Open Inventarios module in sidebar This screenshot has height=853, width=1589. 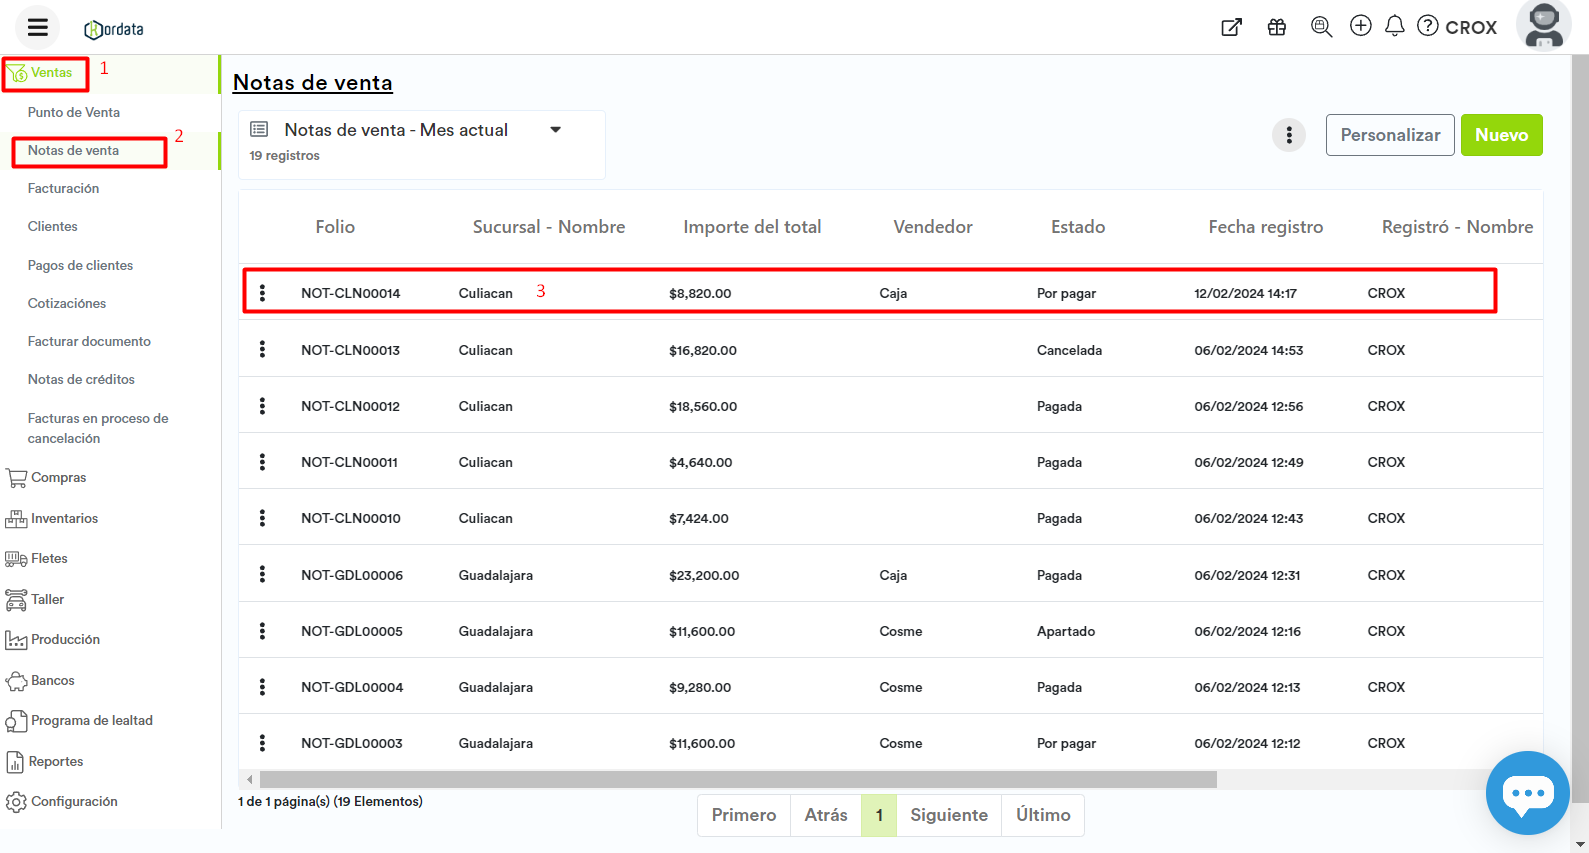tap(64, 518)
